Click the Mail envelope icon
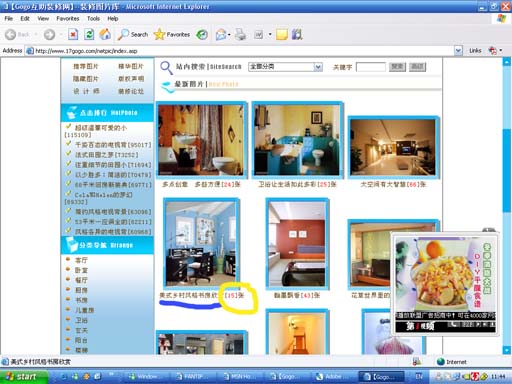 [x=221, y=35]
